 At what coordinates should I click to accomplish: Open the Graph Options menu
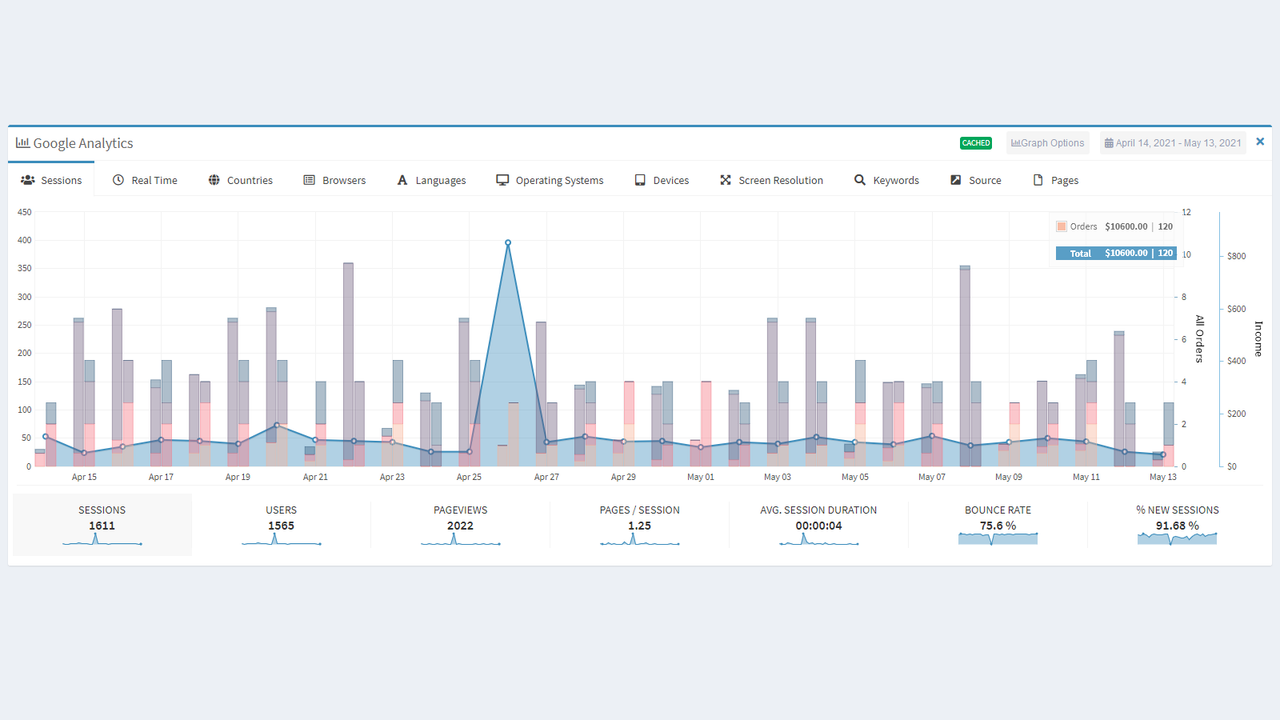tap(1047, 143)
